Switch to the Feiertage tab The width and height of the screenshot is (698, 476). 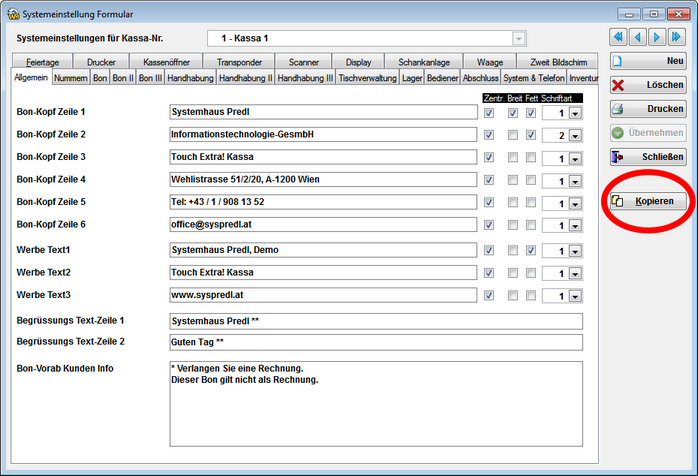click(x=42, y=62)
